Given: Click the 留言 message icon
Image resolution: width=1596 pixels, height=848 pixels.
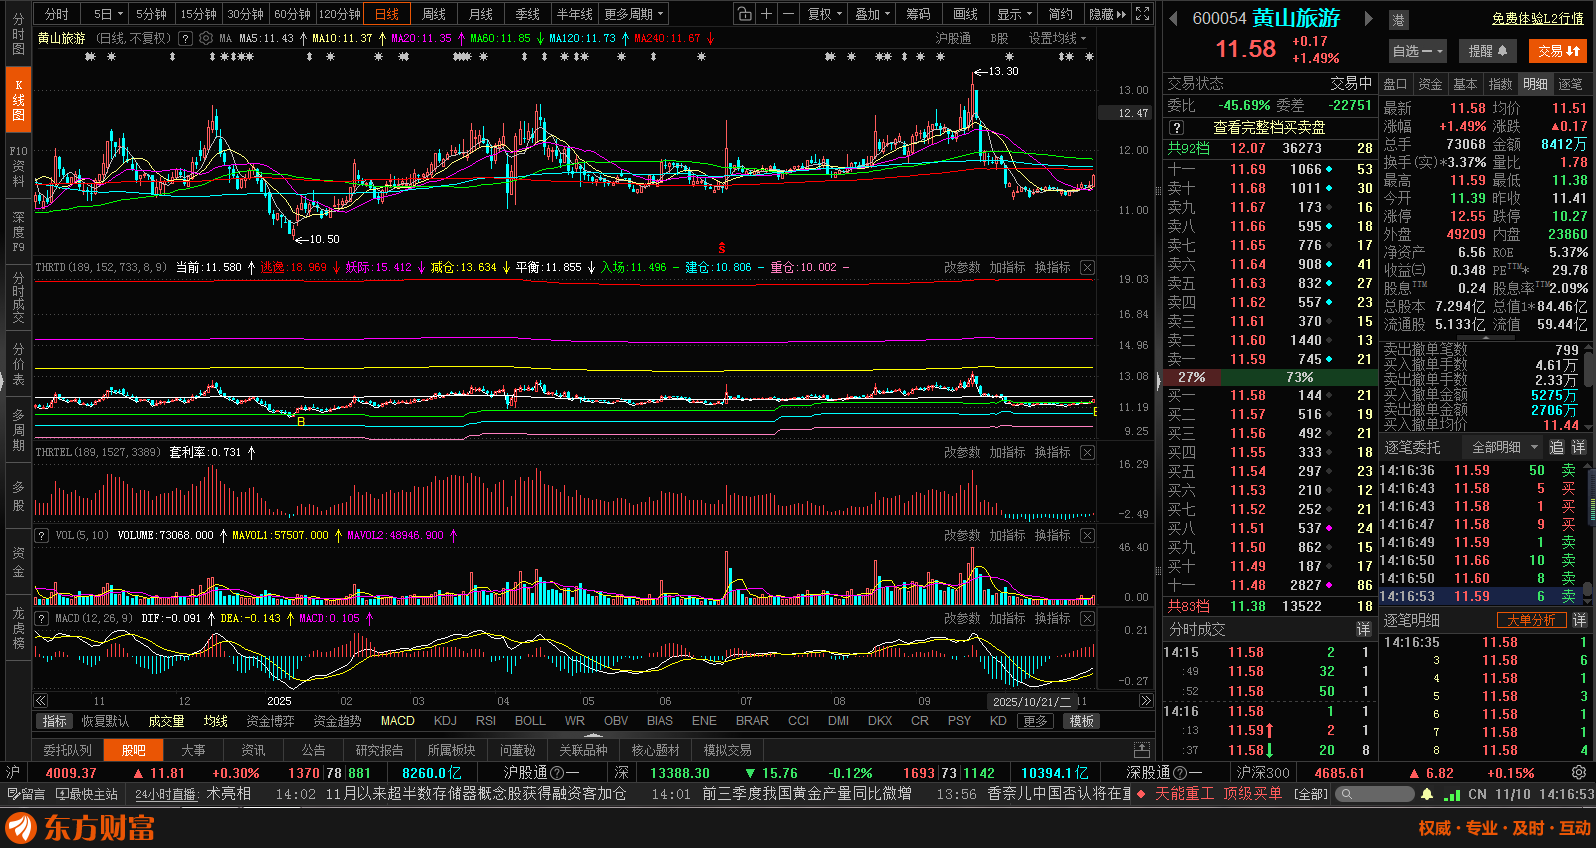Looking at the screenshot, I should click(27, 794).
